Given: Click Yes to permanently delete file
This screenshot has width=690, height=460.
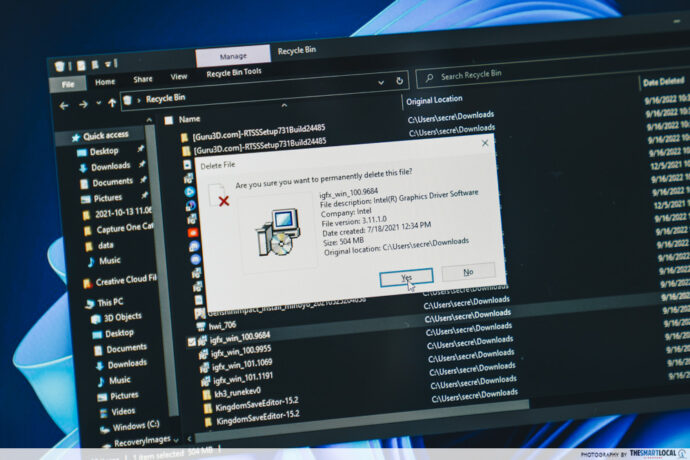Looking at the screenshot, I should click(406, 277).
